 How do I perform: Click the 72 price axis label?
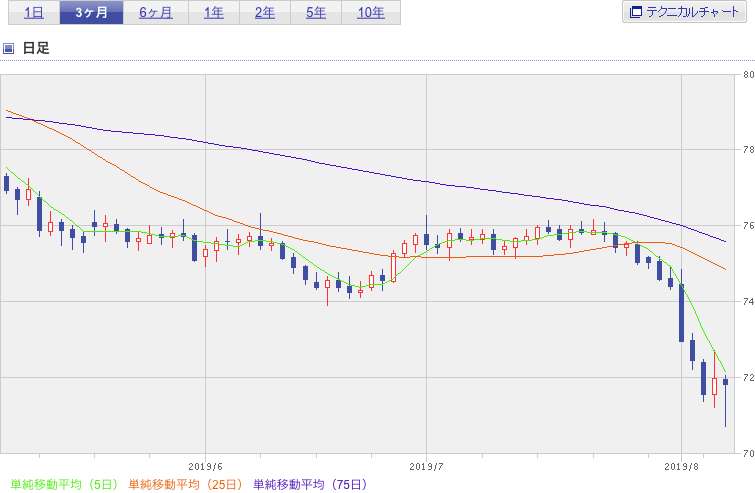coord(748,377)
